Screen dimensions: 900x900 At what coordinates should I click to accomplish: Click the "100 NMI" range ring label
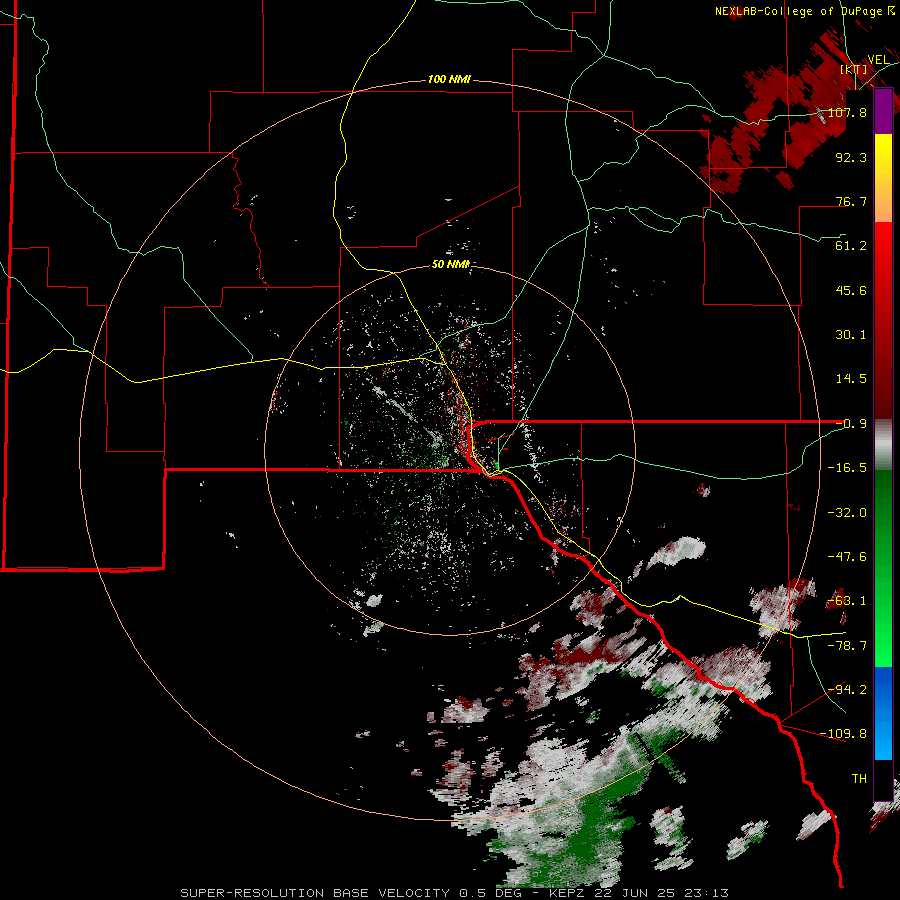click(x=449, y=79)
